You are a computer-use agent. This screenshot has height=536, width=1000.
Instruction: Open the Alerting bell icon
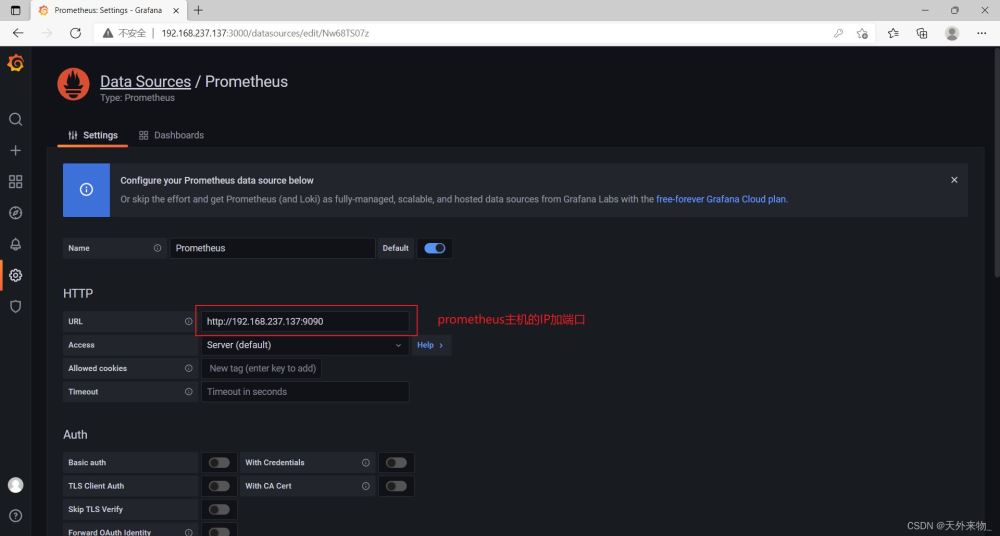pyautogui.click(x=15, y=244)
